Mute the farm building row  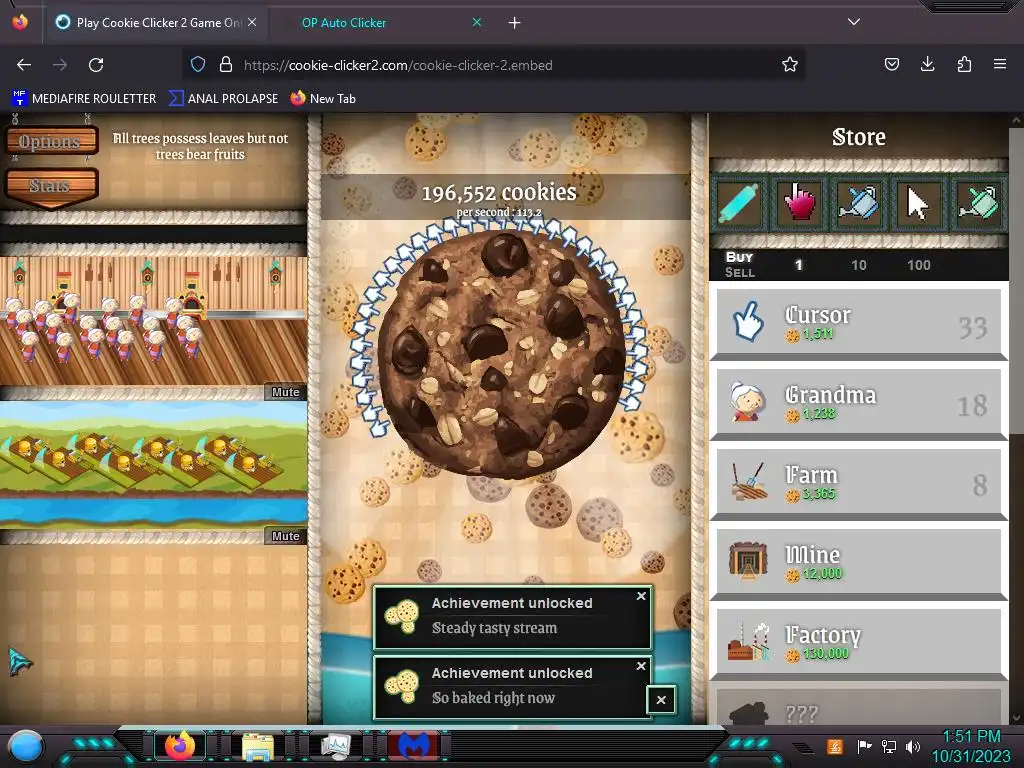tap(285, 536)
